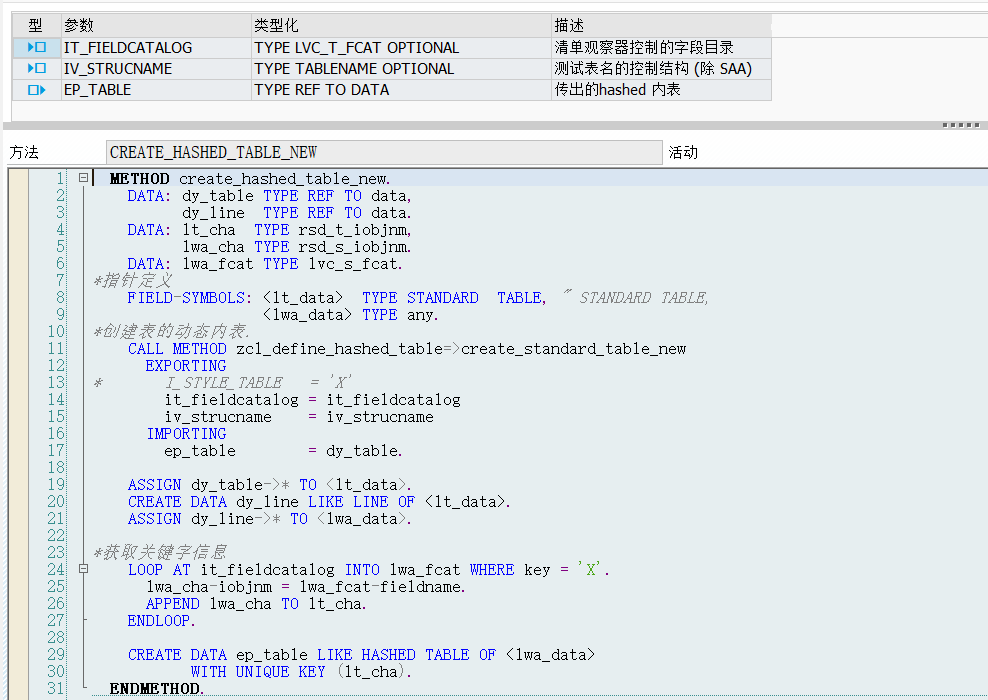Focus the method name field CREATE_HASHED_TABLE_NEW
Image resolution: width=988 pixels, height=700 pixels.
point(384,152)
